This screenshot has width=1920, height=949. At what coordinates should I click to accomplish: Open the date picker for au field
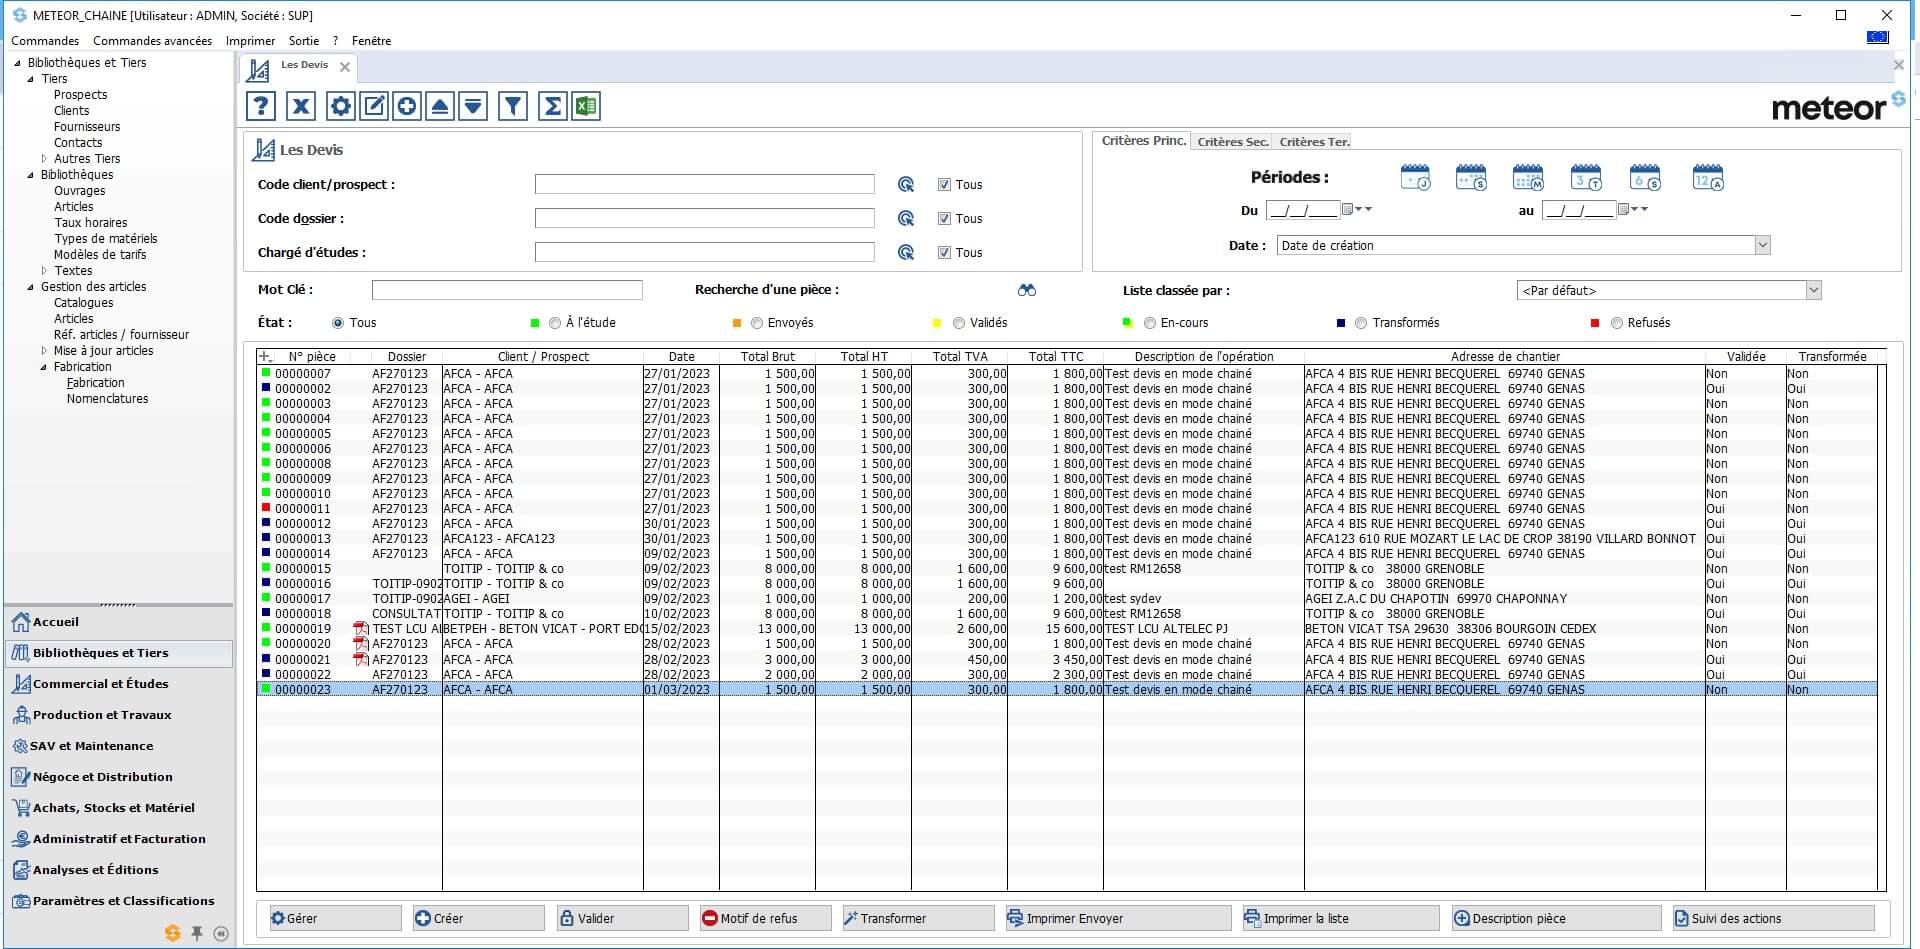coord(1623,210)
